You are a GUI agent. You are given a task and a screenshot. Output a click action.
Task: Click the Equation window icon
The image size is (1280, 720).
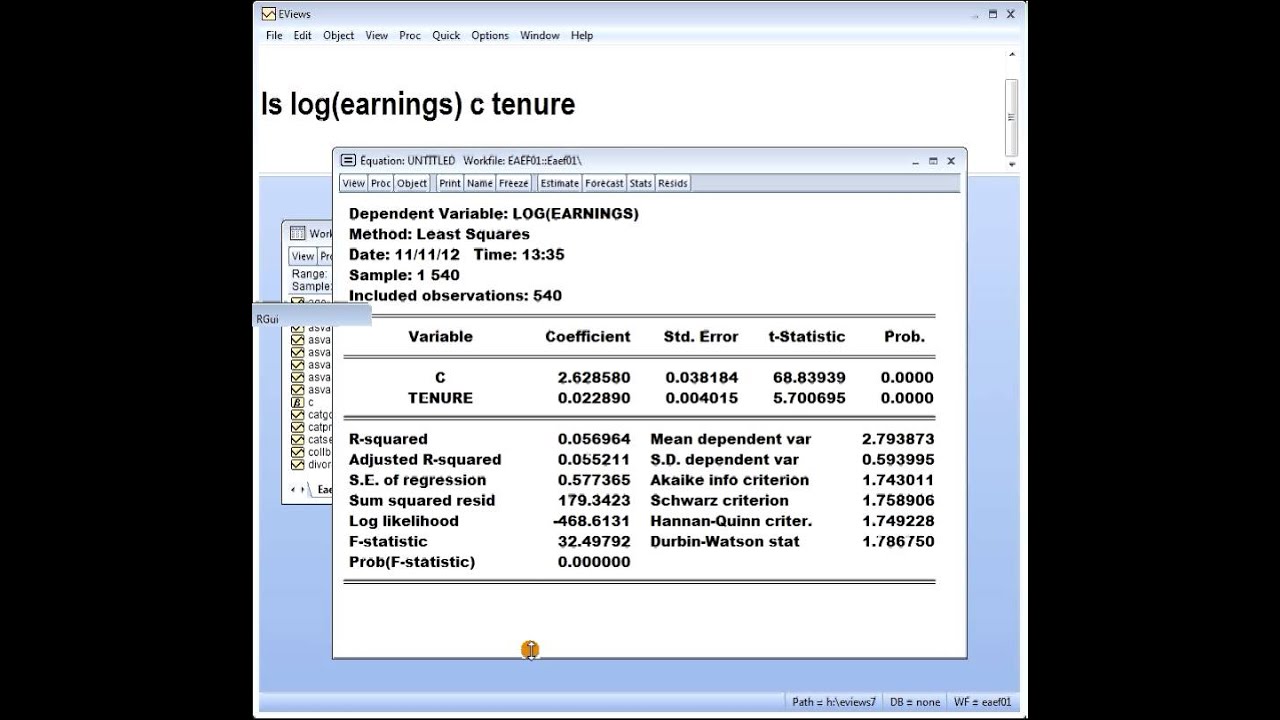point(348,160)
